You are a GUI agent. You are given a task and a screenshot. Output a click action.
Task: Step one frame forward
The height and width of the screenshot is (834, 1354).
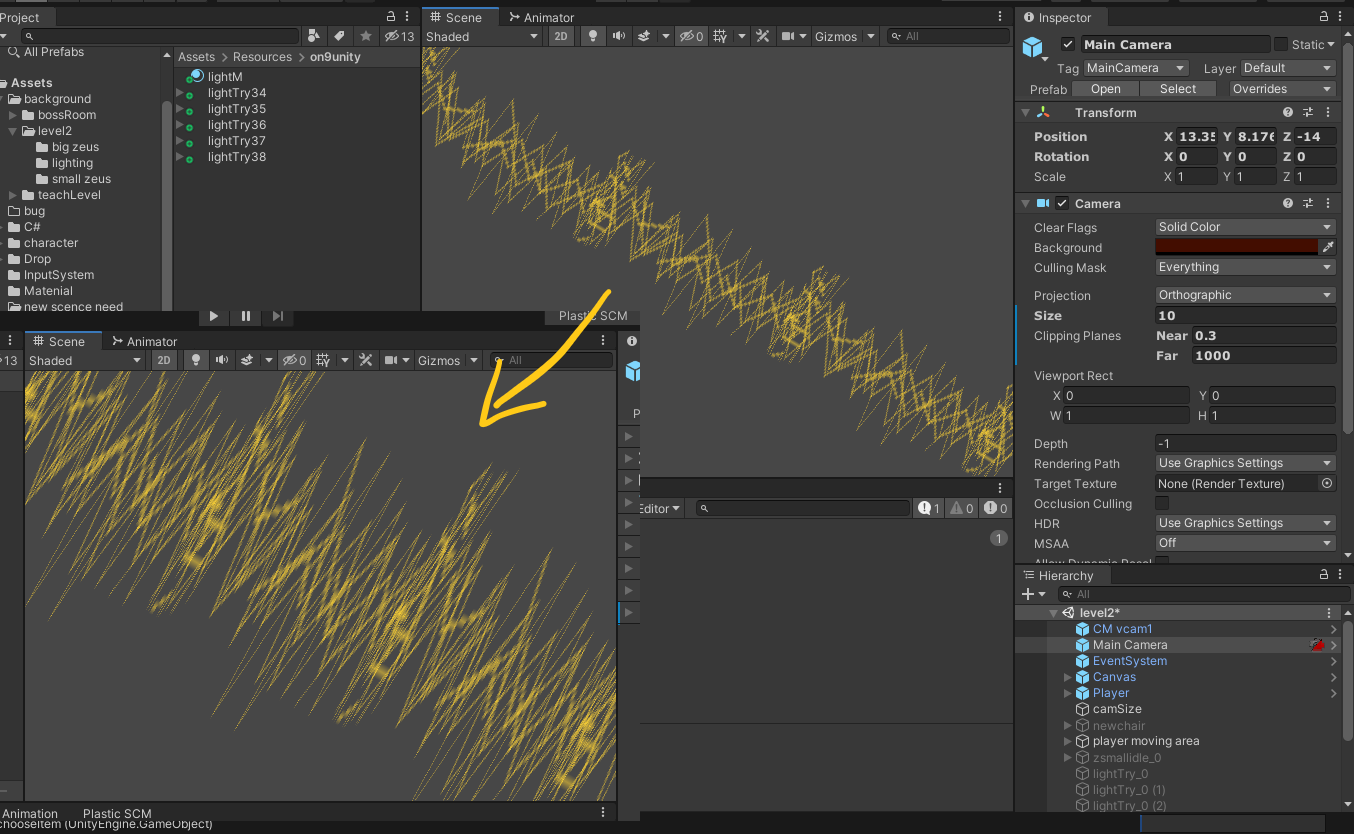pyautogui.click(x=277, y=316)
